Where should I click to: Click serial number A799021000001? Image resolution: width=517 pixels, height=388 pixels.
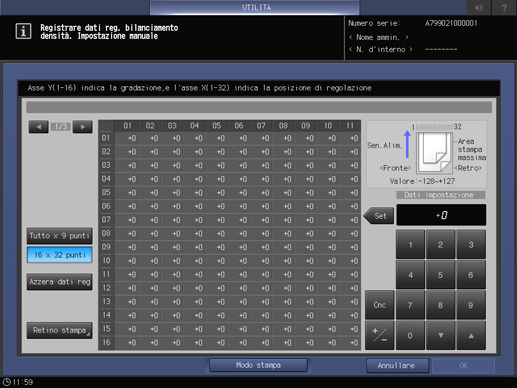point(451,23)
